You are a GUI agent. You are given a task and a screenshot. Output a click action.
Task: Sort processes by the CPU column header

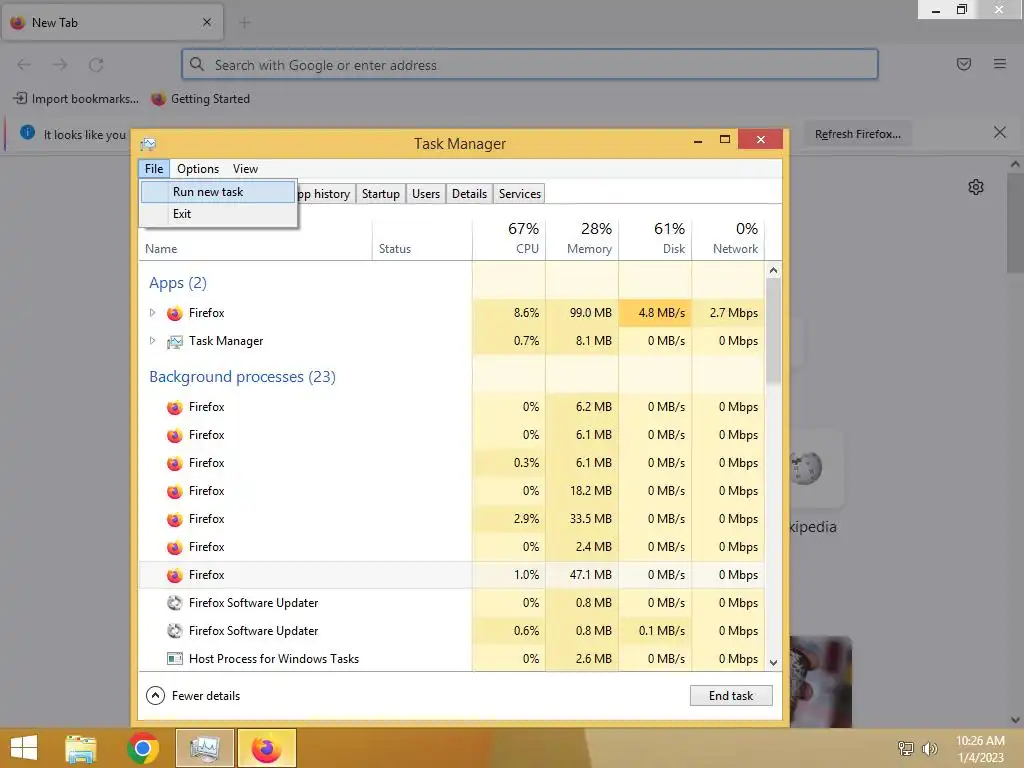click(509, 238)
